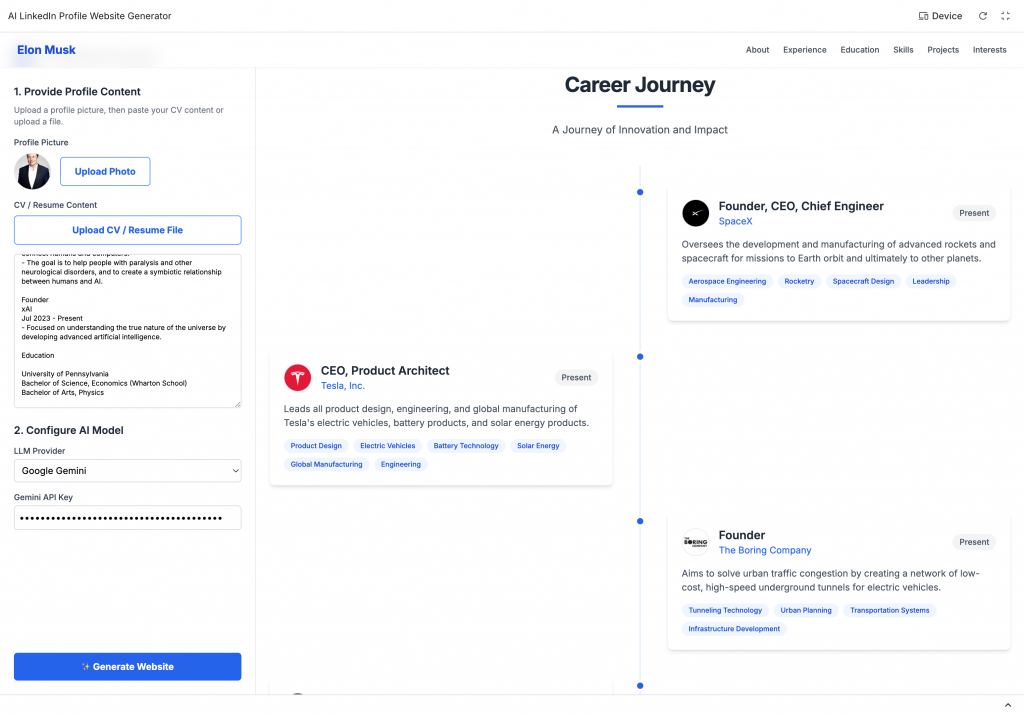Click Upload CV / Resume File button
Screen dimensions: 1024x715
(127, 230)
